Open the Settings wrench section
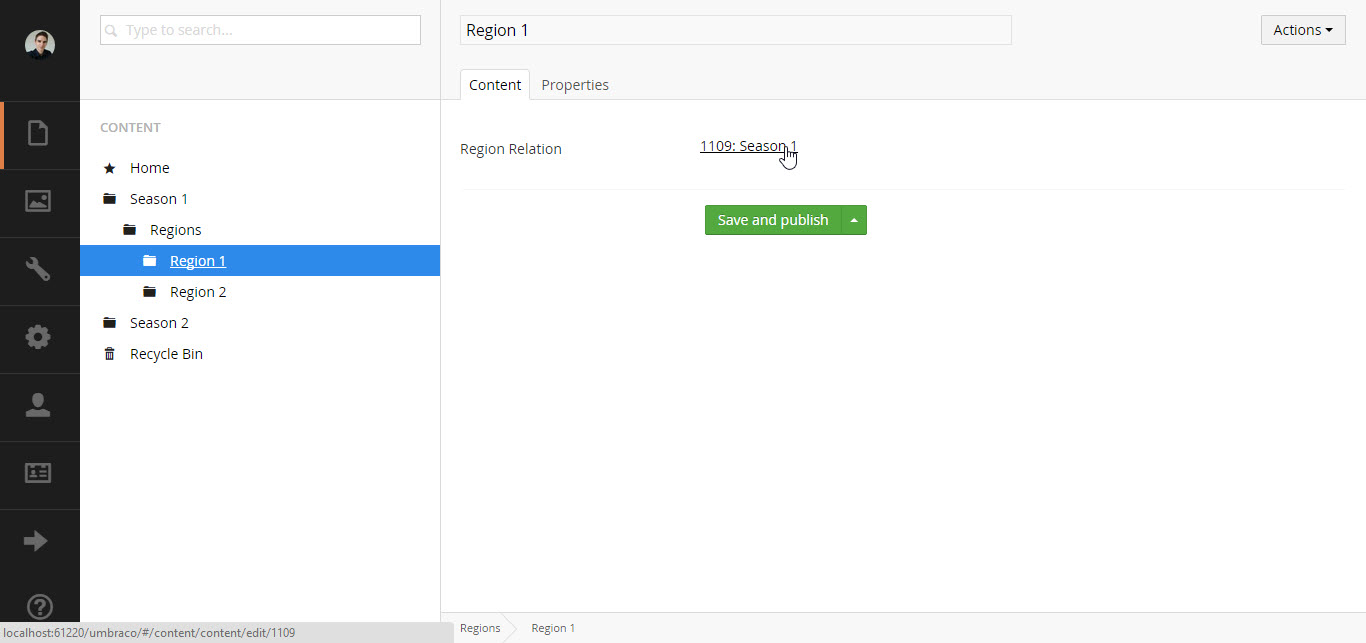 tap(39, 269)
